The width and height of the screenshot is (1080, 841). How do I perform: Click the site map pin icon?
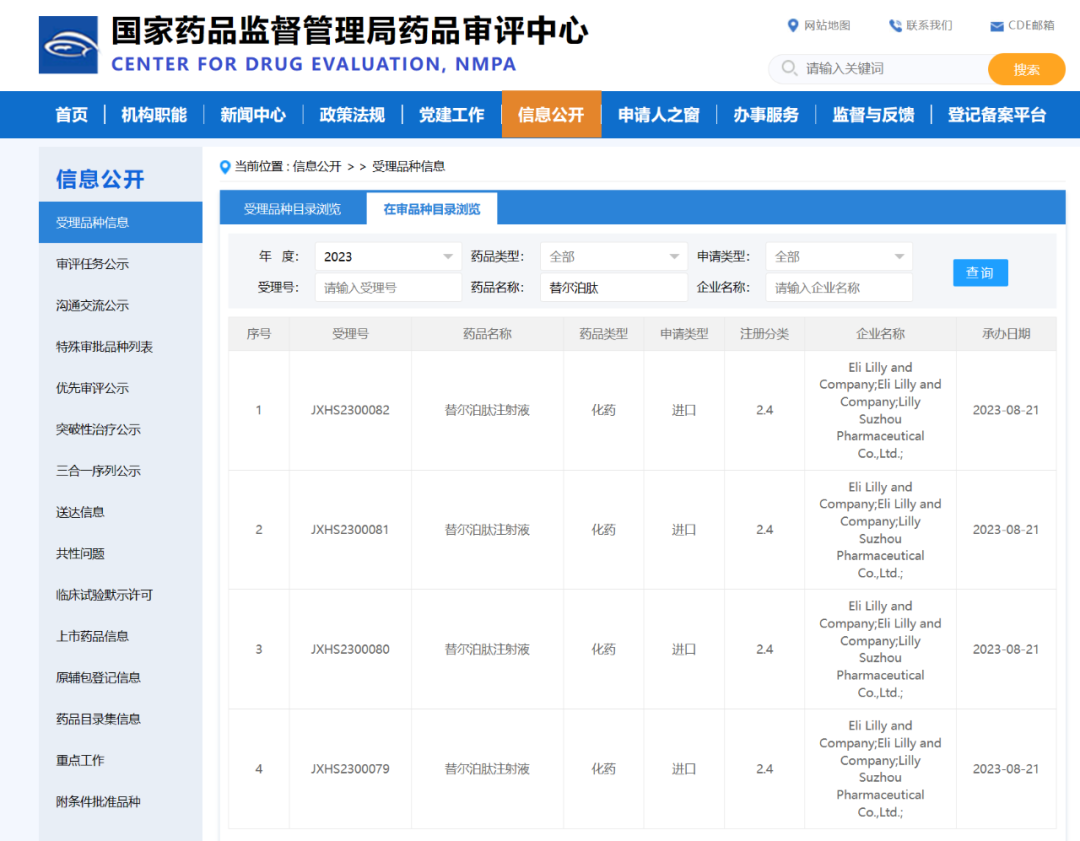tap(793, 25)
